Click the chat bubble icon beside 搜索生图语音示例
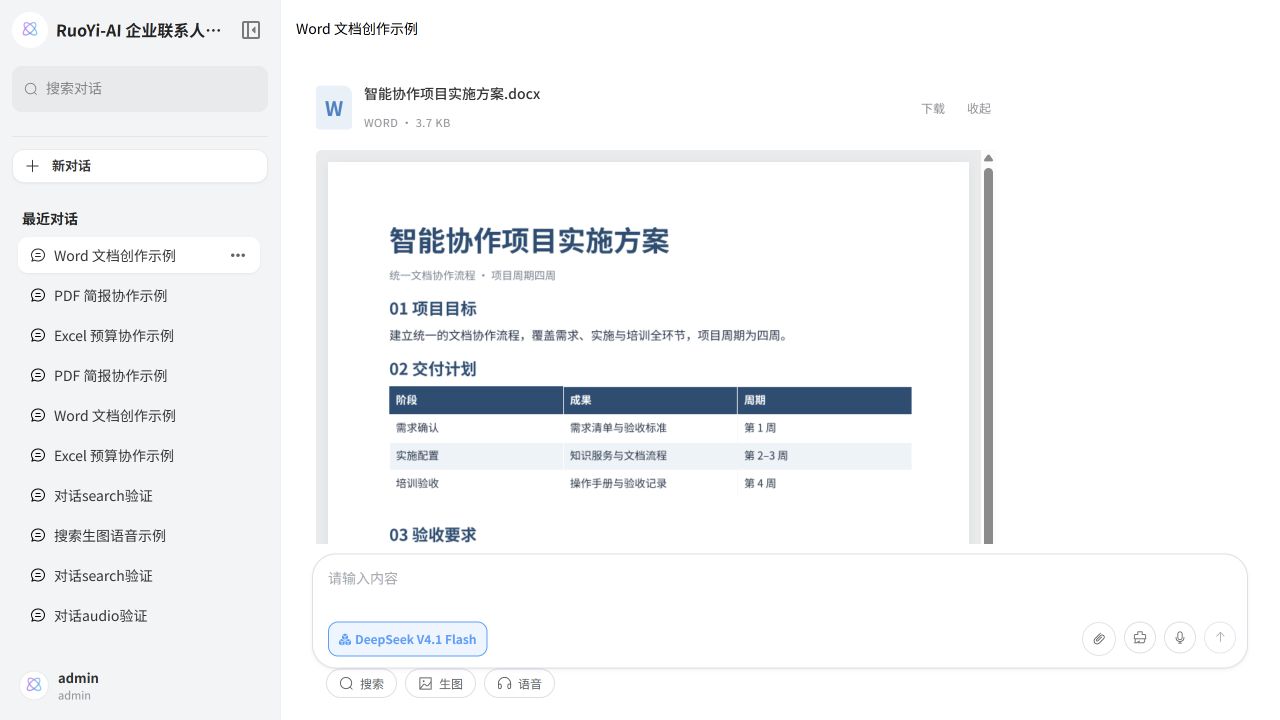 click(x=38, y=536)
